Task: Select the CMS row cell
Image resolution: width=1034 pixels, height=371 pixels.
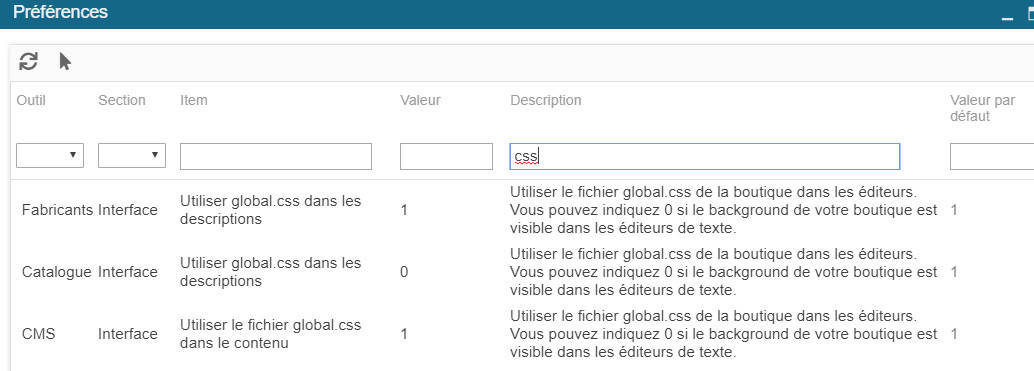Action: [x=38, y=333]
